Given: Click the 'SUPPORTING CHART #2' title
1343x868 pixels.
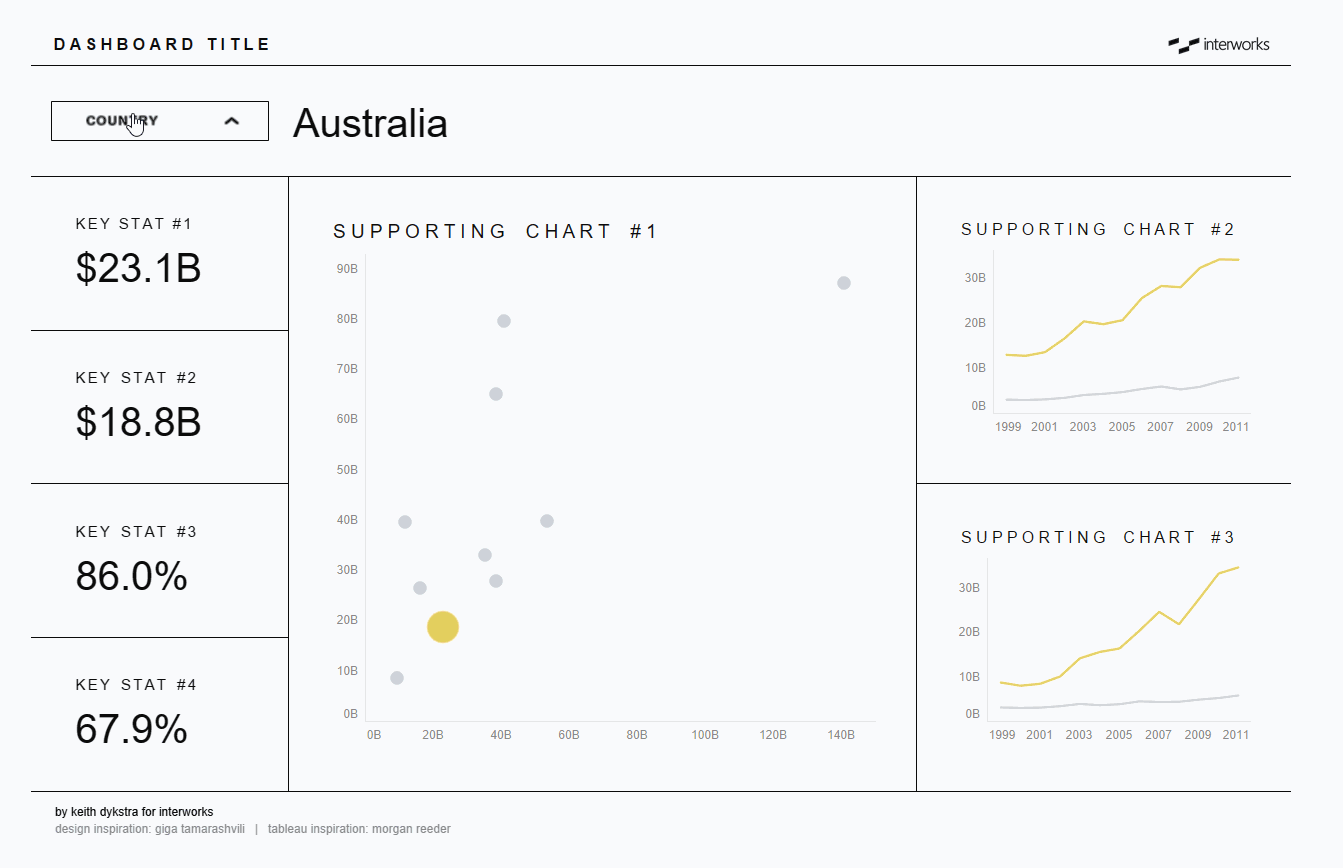Looking at the screenshot, I should [x=1098, y=229].
